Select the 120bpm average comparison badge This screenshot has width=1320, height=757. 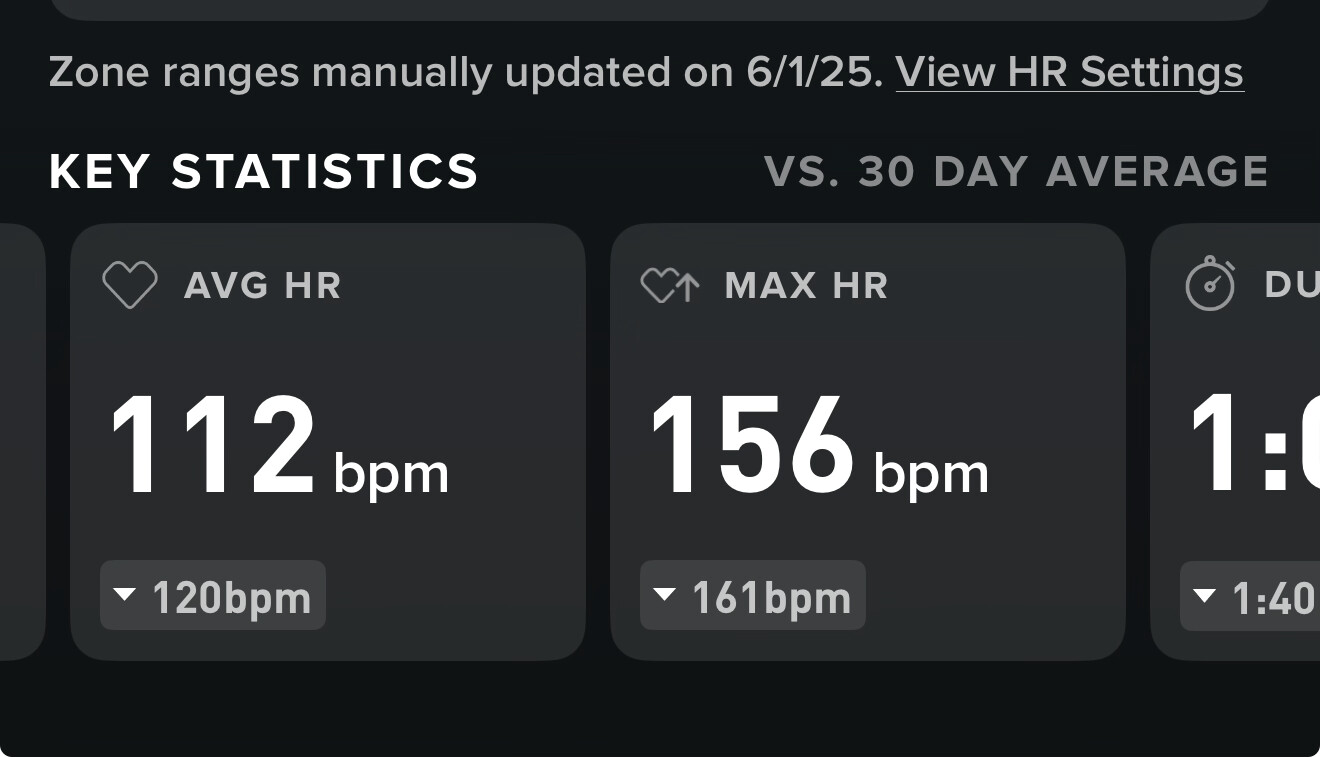point(213,595)
